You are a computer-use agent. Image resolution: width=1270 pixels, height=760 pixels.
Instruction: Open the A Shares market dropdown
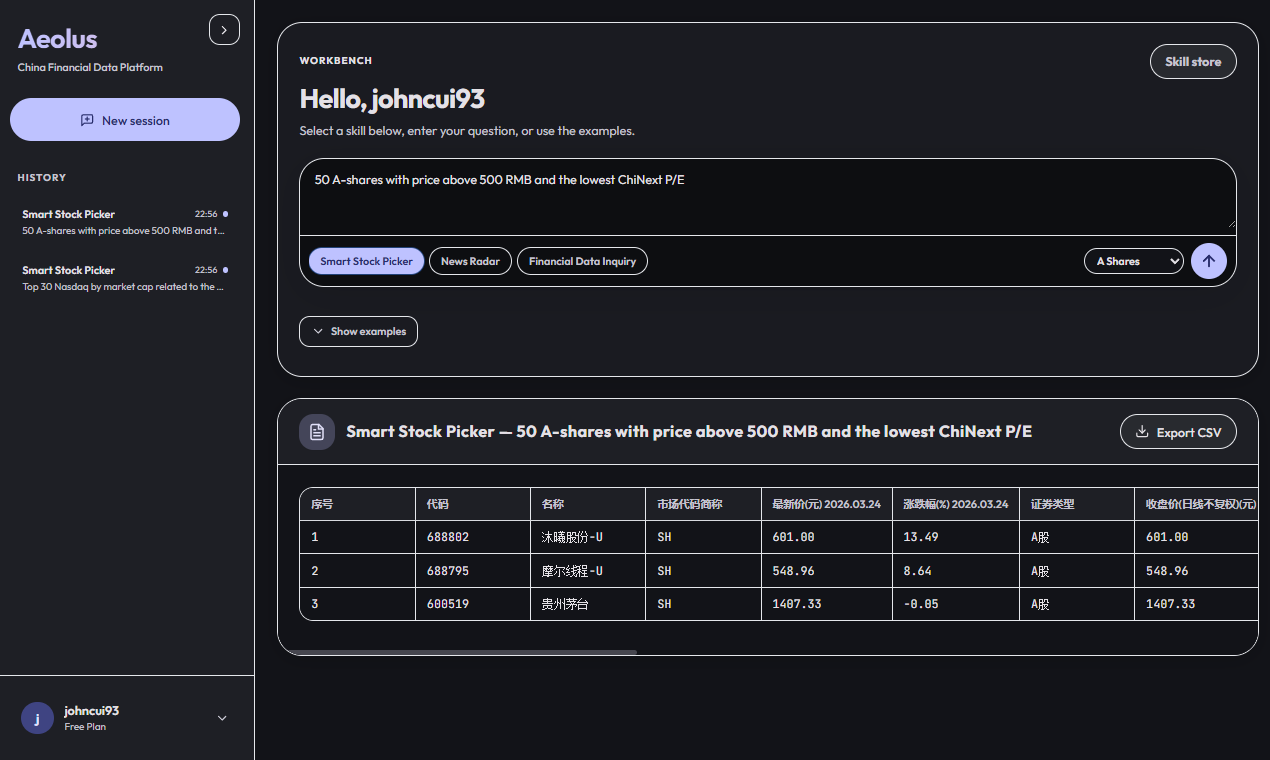[1133, 260]
